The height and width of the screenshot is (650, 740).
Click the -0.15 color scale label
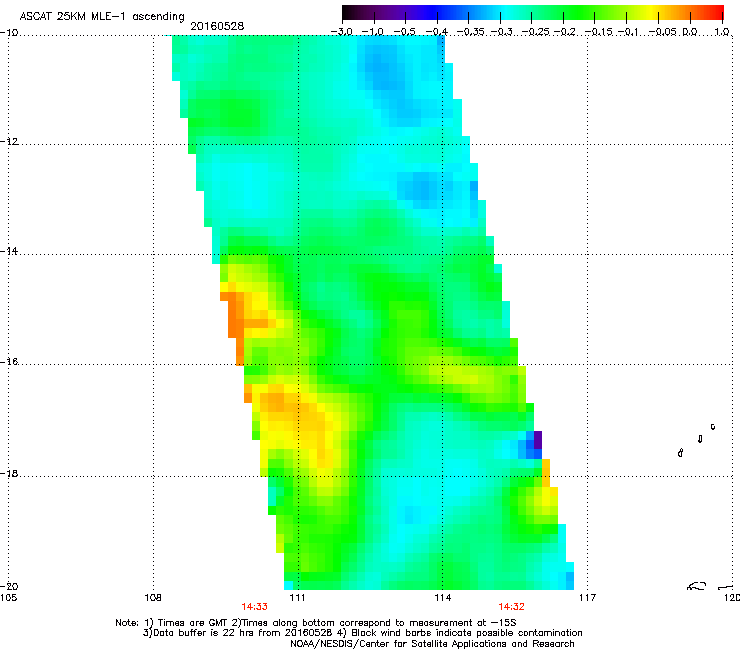click(598, 32)
